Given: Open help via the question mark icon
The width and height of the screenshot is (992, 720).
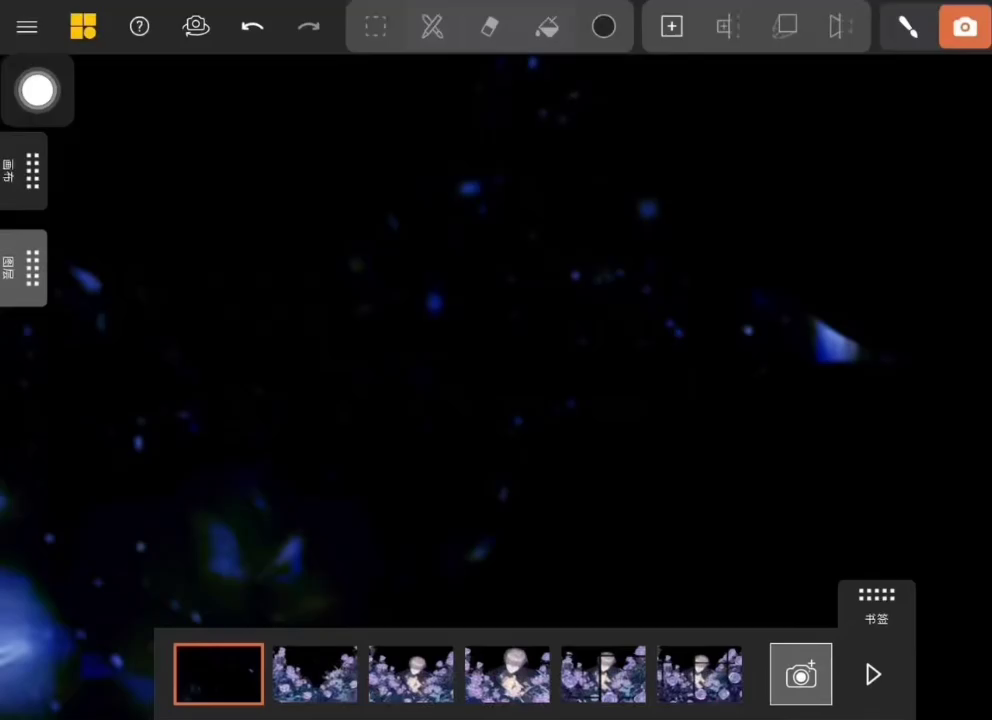Looking at the screenshot, I should (140, 27).
